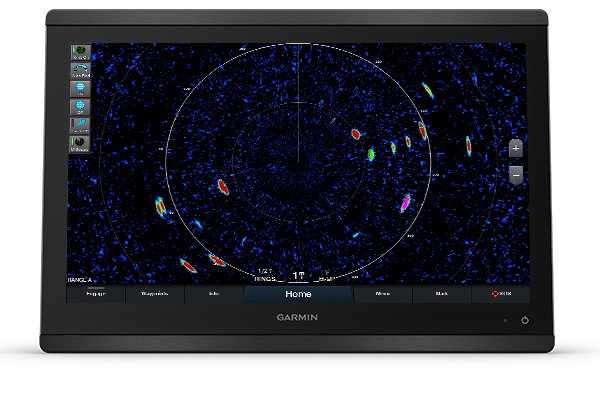The height and width of the screenshot is (400, 600).
Task: Open the leftmost bottom bar item
Action: coord(96,294)
